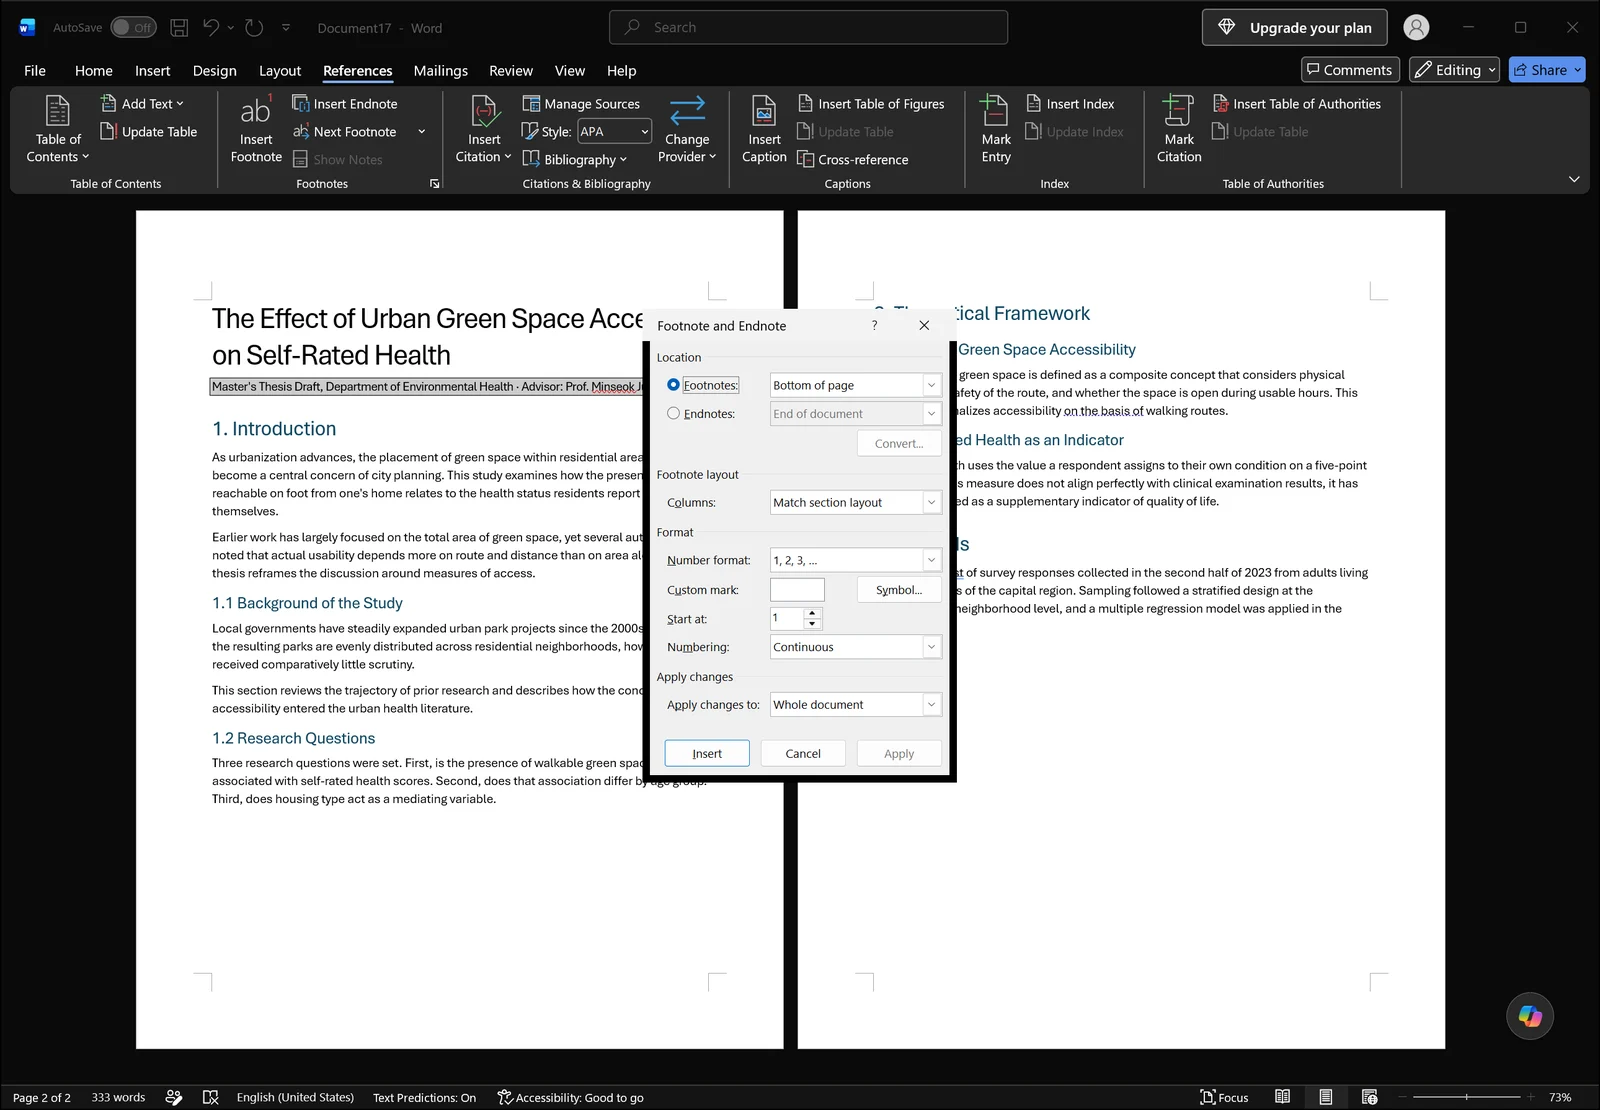Open the Numbering dropdown
Viewport: 1600px width, 1110px height.
[x=855, y=647]
